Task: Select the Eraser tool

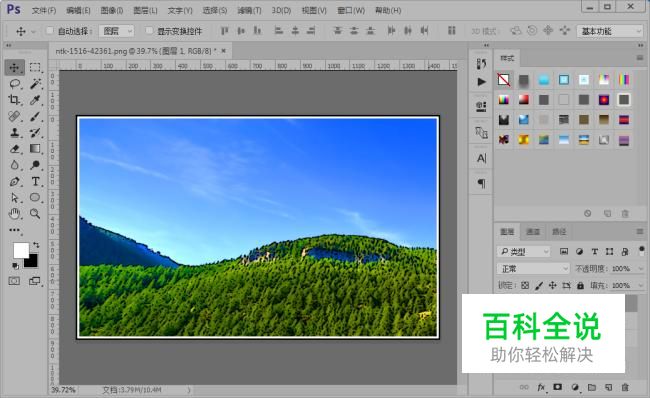Action: (15, 149)
